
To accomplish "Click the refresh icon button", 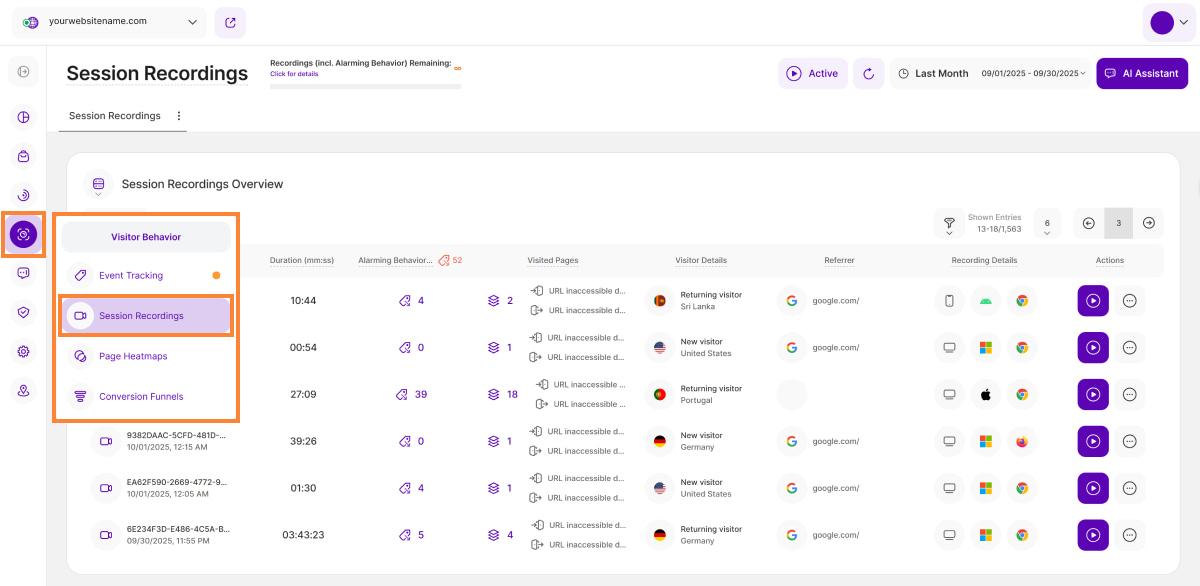I will [x=868, y=73].
